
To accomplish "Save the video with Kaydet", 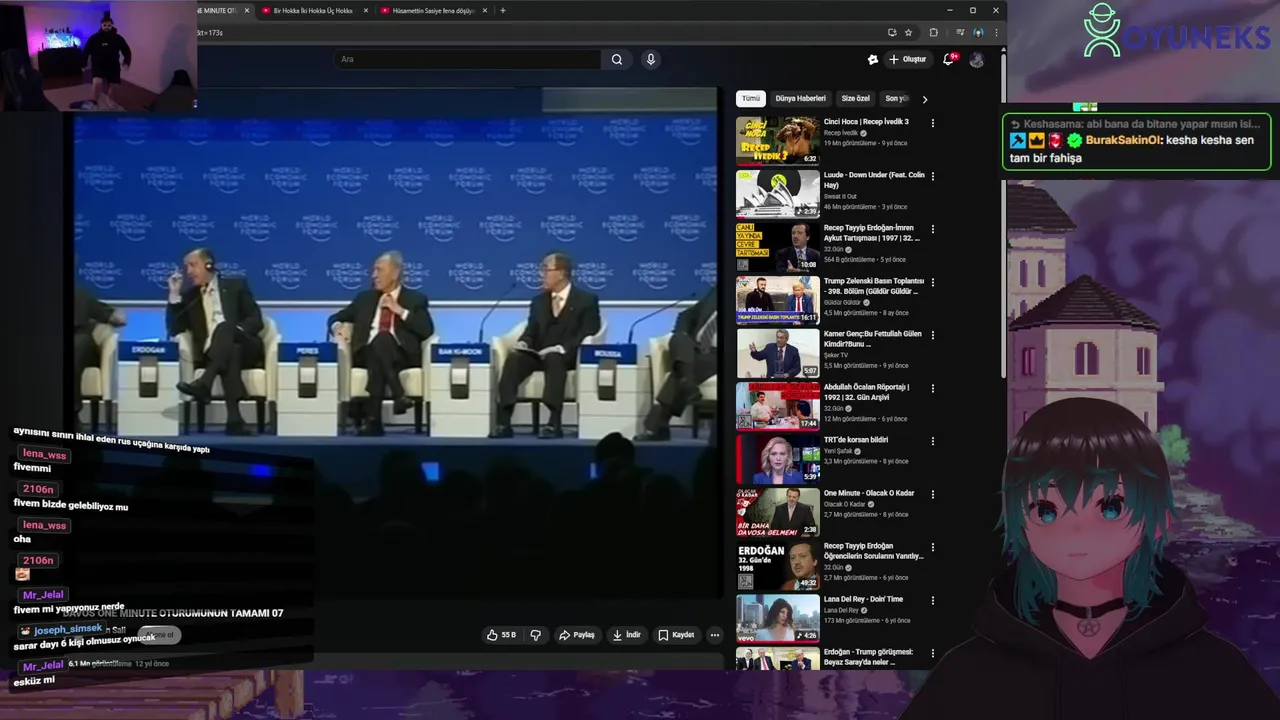I will pos(676,635).
